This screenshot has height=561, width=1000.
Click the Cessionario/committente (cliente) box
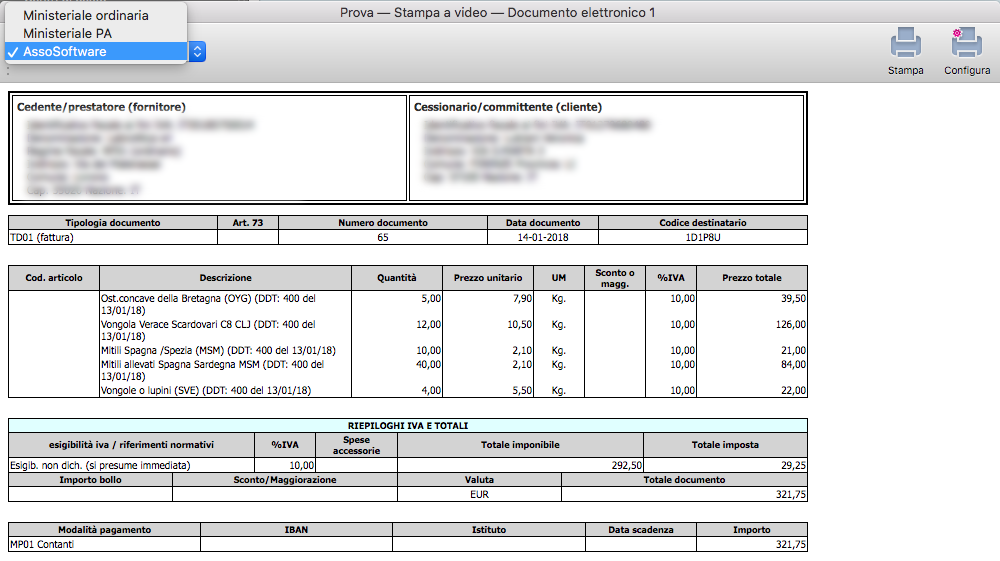[606, 148]
